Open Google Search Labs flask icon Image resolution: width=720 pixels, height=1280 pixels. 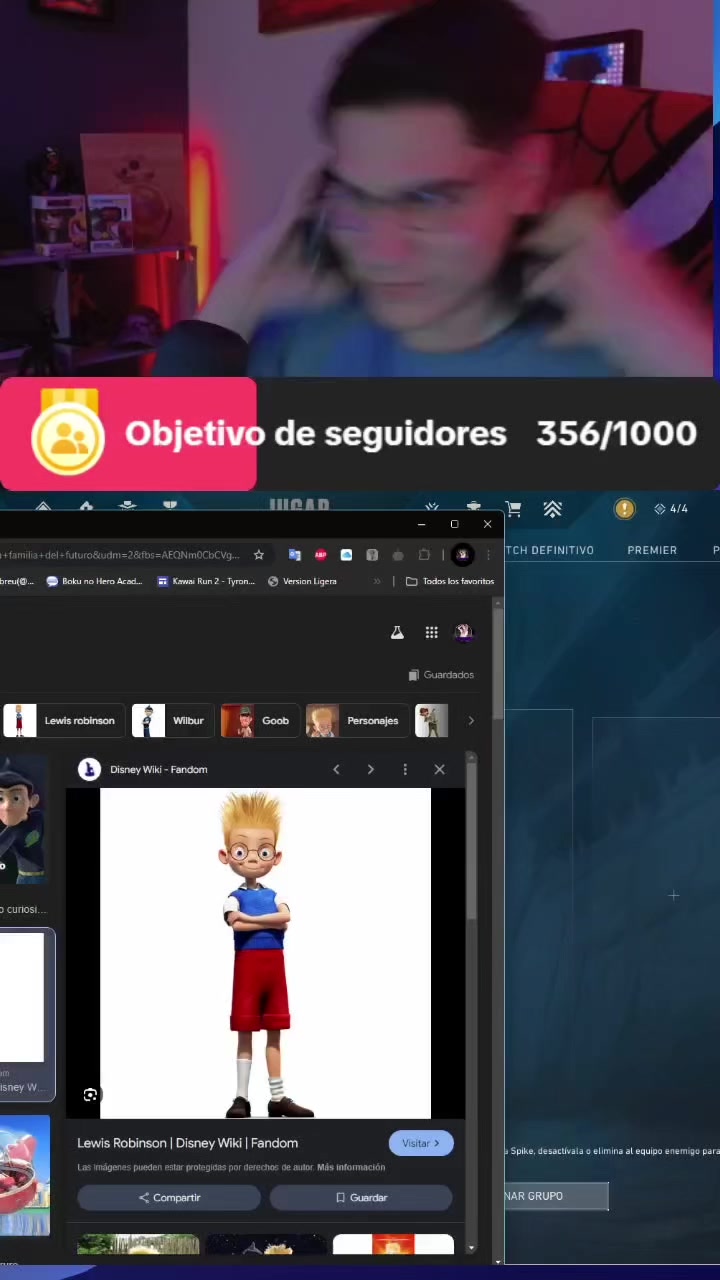tap(397, 633)
